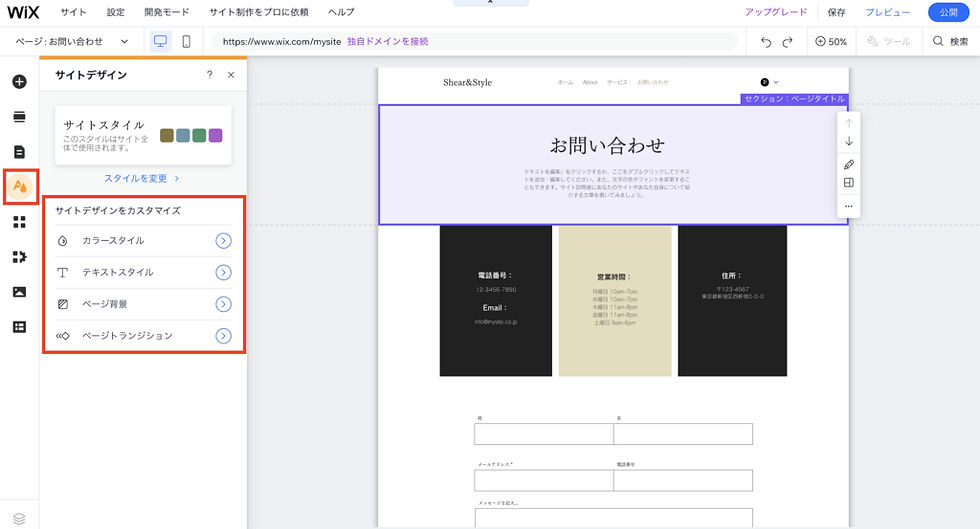Open the Add Apps grid icon
This screenshot has height=529, width=980.
tap(19, 222)
